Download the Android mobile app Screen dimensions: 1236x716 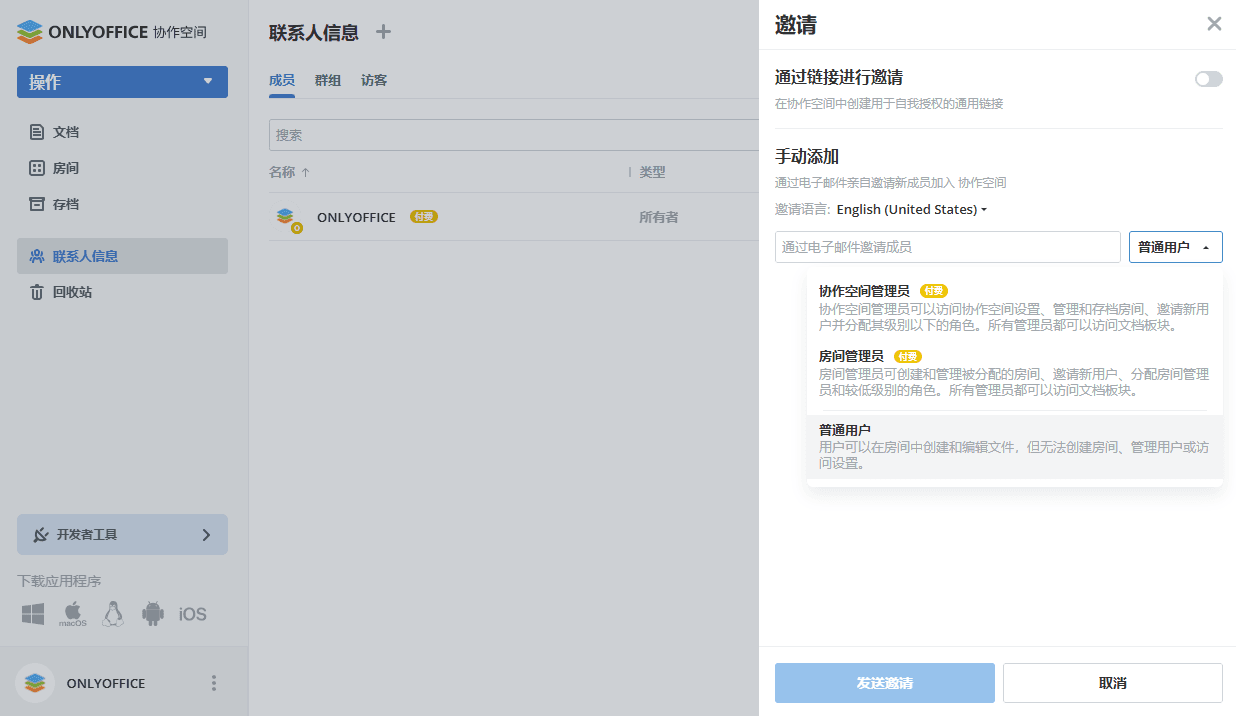click(x=152, y=614)
